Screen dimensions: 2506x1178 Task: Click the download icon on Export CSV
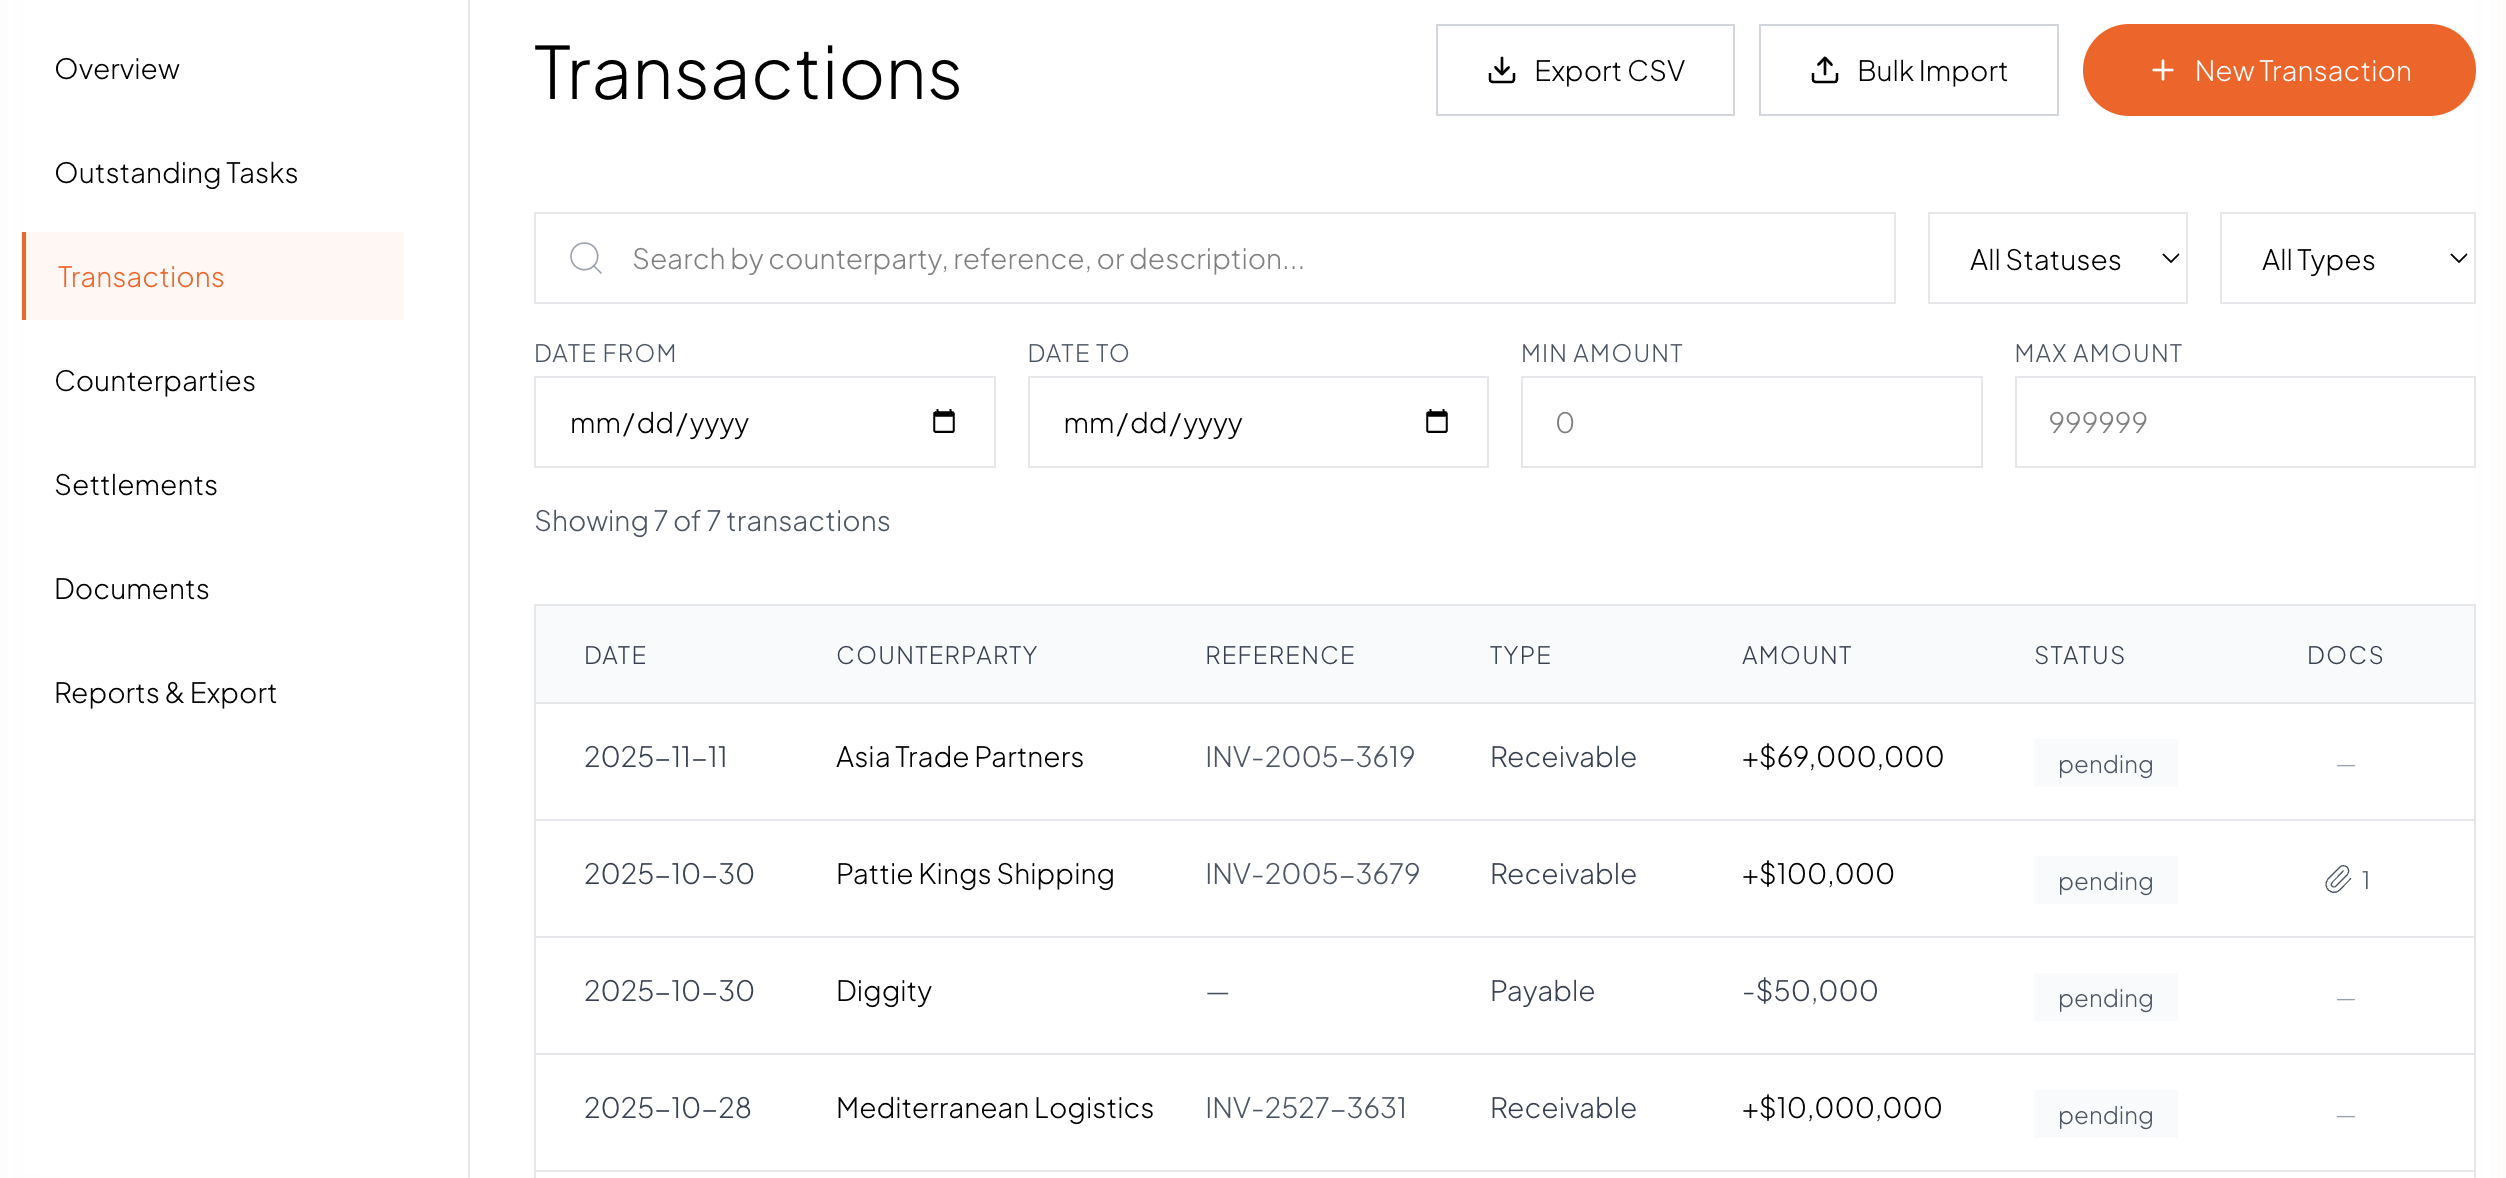click(x=1501, y=70)
